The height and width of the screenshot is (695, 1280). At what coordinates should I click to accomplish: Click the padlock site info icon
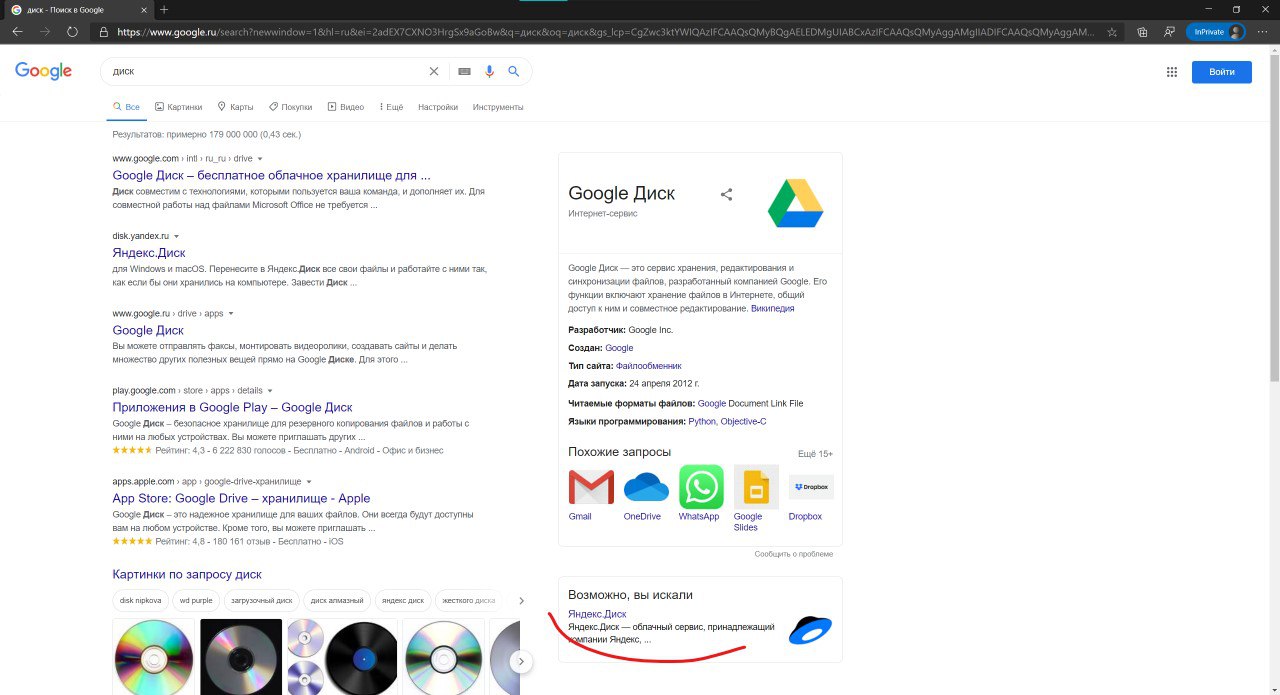(x=104, y=32)
